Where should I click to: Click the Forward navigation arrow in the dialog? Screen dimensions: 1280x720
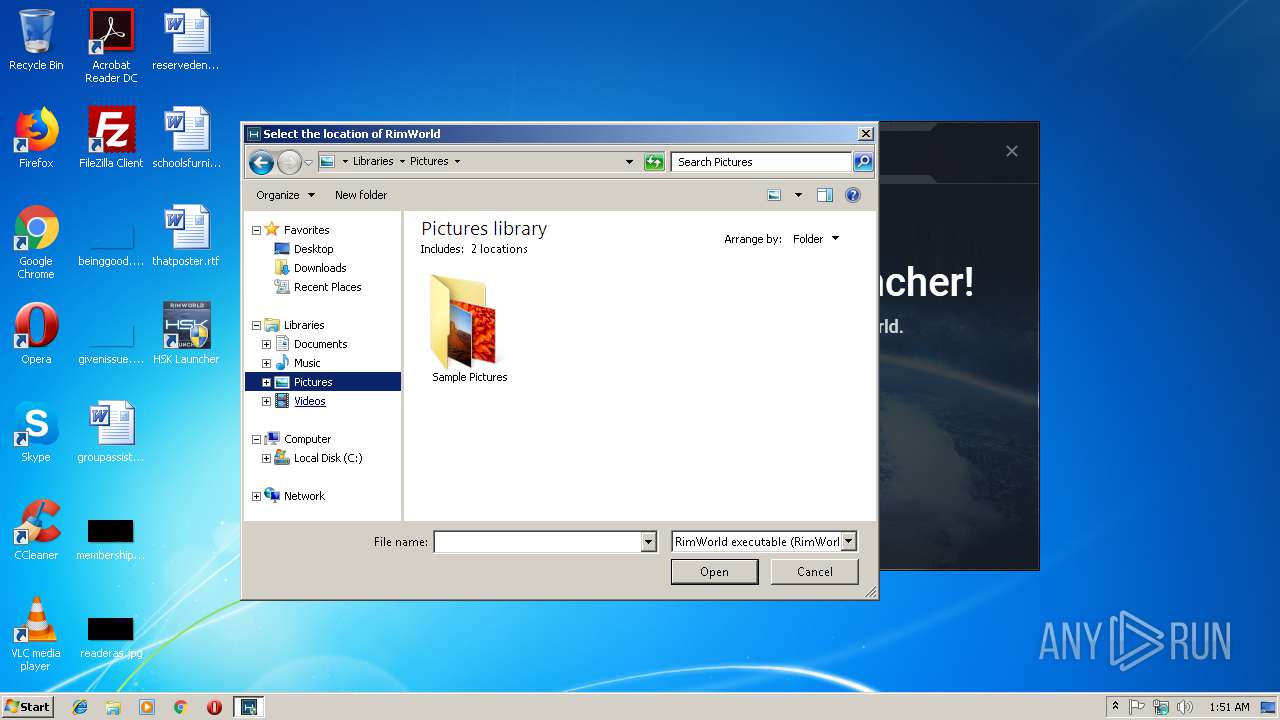[x=289, y=162]
